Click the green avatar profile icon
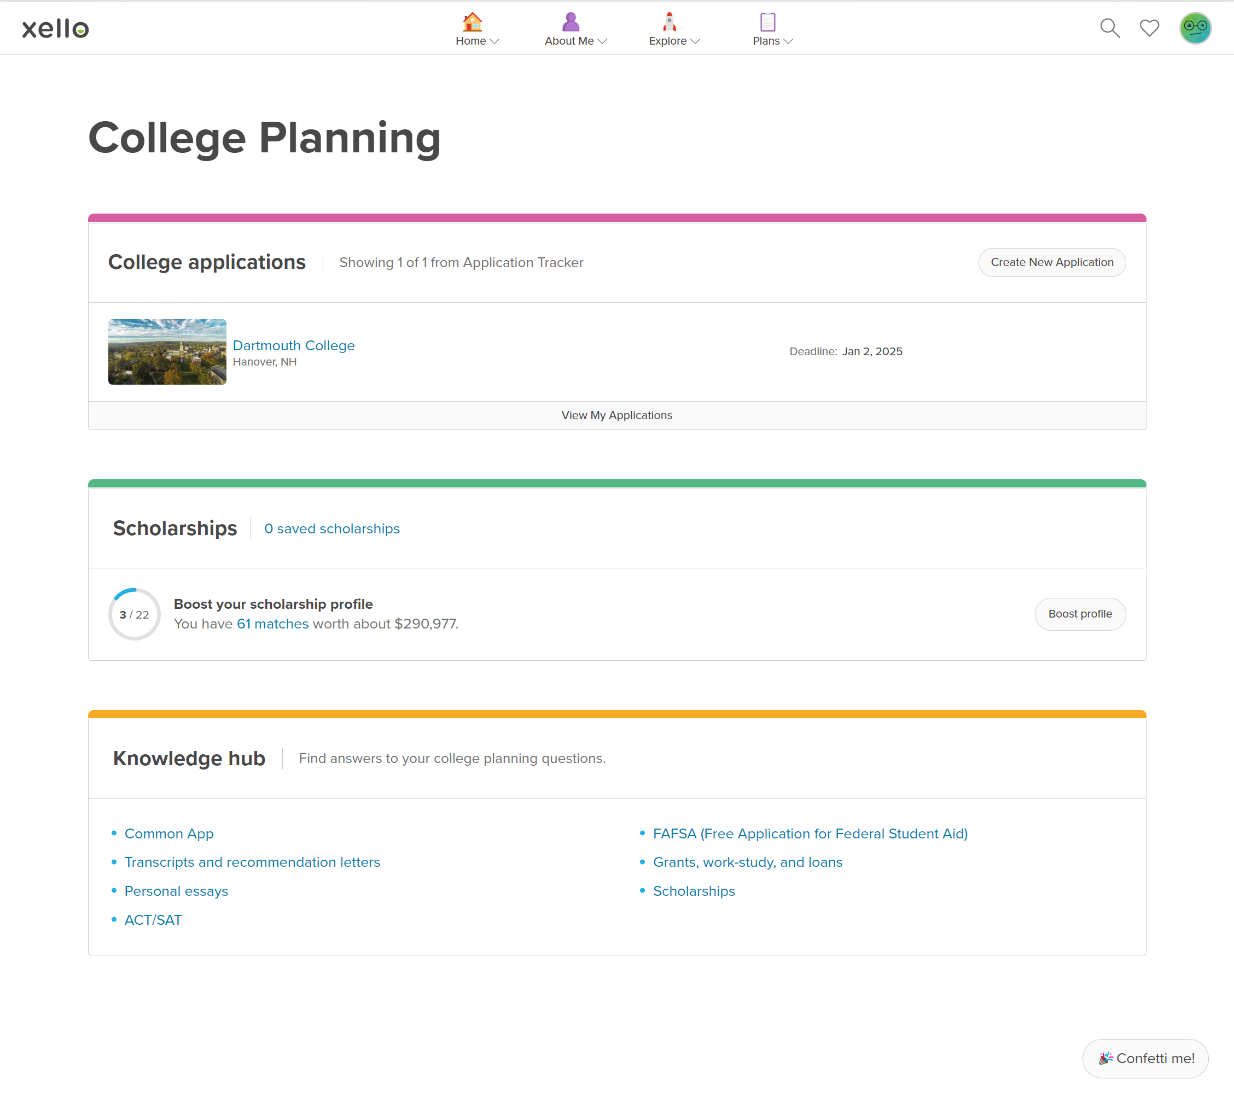This screenshot has height=1102, width=1234. 1195,28
